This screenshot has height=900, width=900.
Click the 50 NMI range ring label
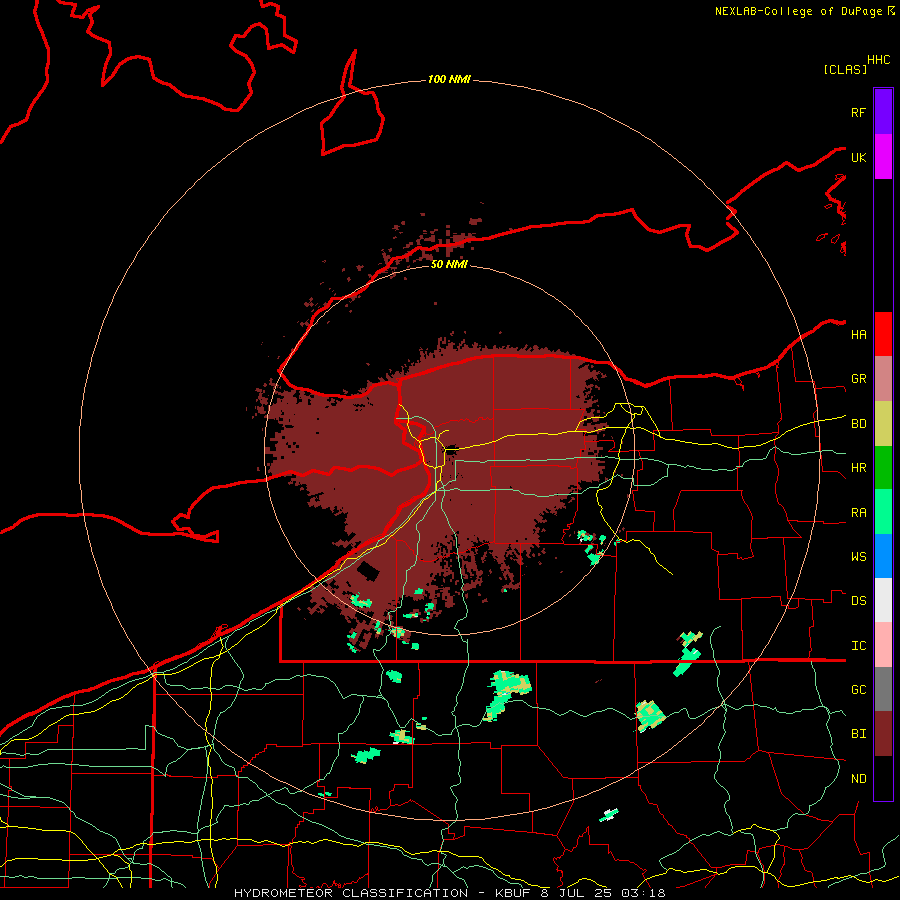click(x=449, y=264)
